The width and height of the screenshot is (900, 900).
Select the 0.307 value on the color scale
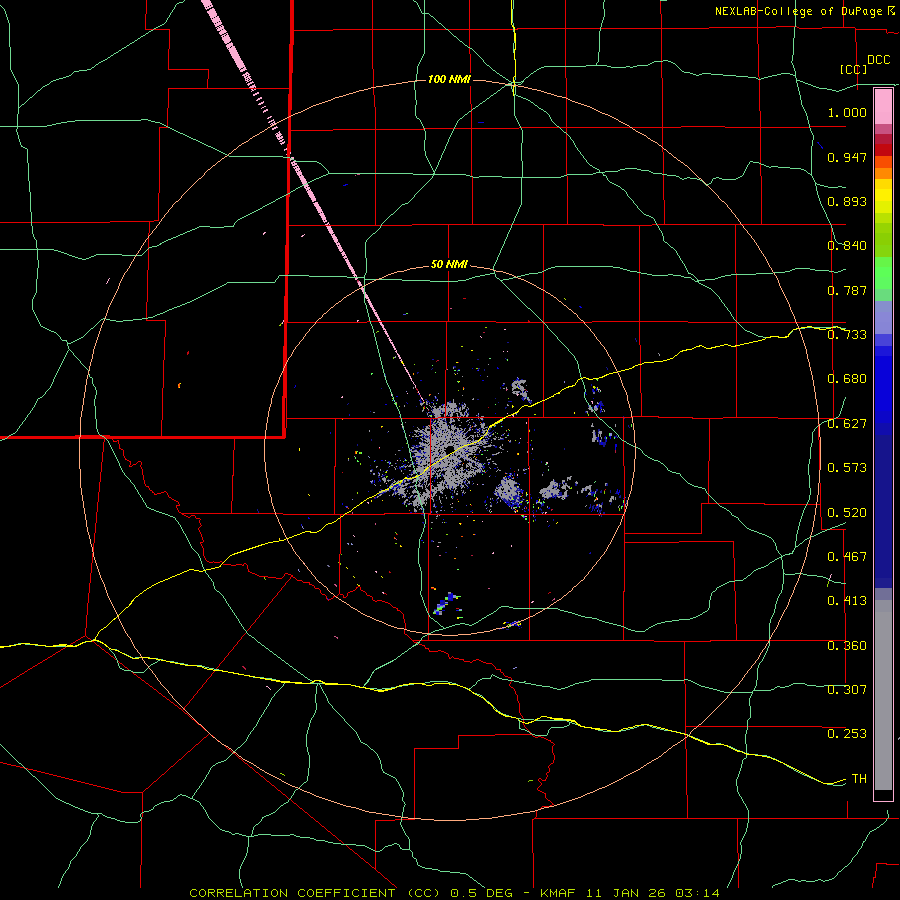(x=847, y=690)
